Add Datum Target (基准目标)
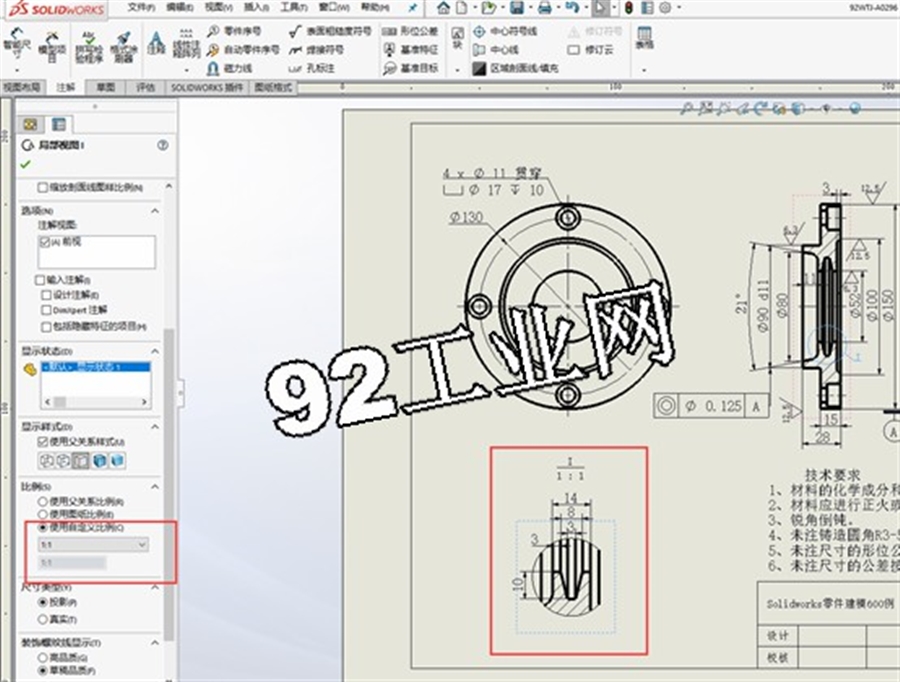The width and height of the screenshot is (900, 682). pyautogui.click(x=410, y=68)
